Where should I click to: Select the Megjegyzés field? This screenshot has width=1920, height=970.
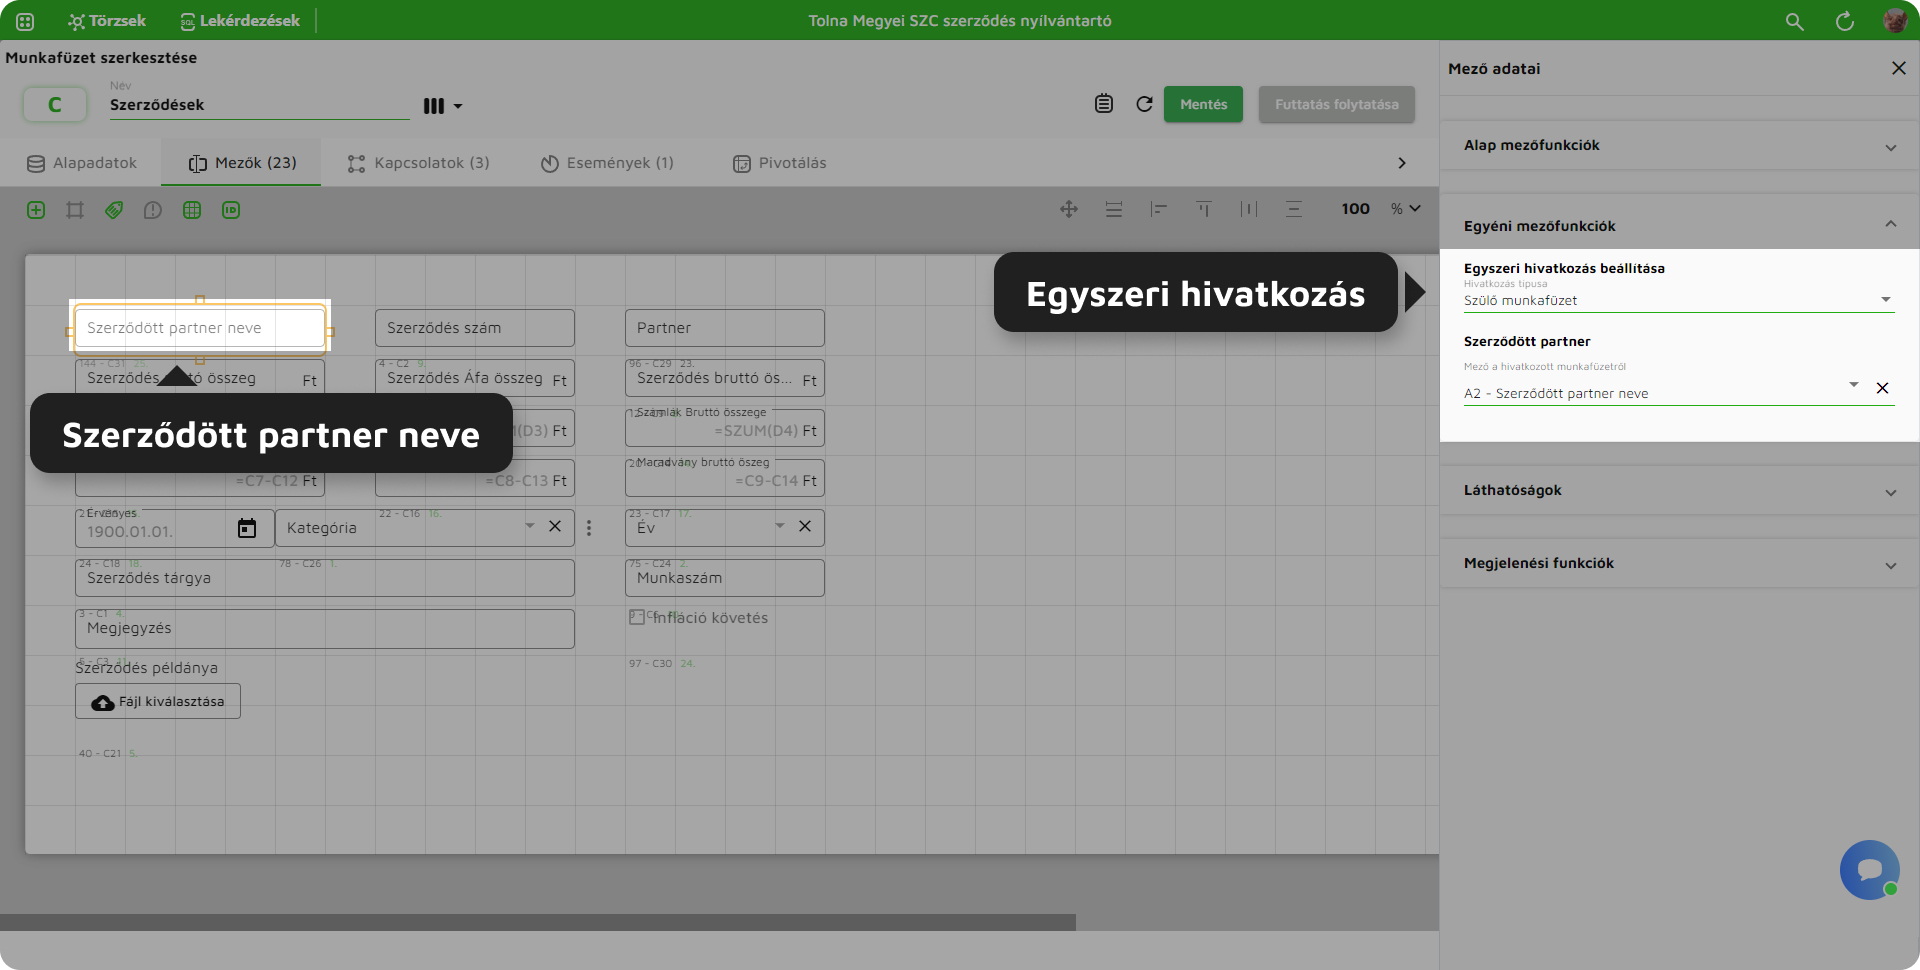click(325, 628)
